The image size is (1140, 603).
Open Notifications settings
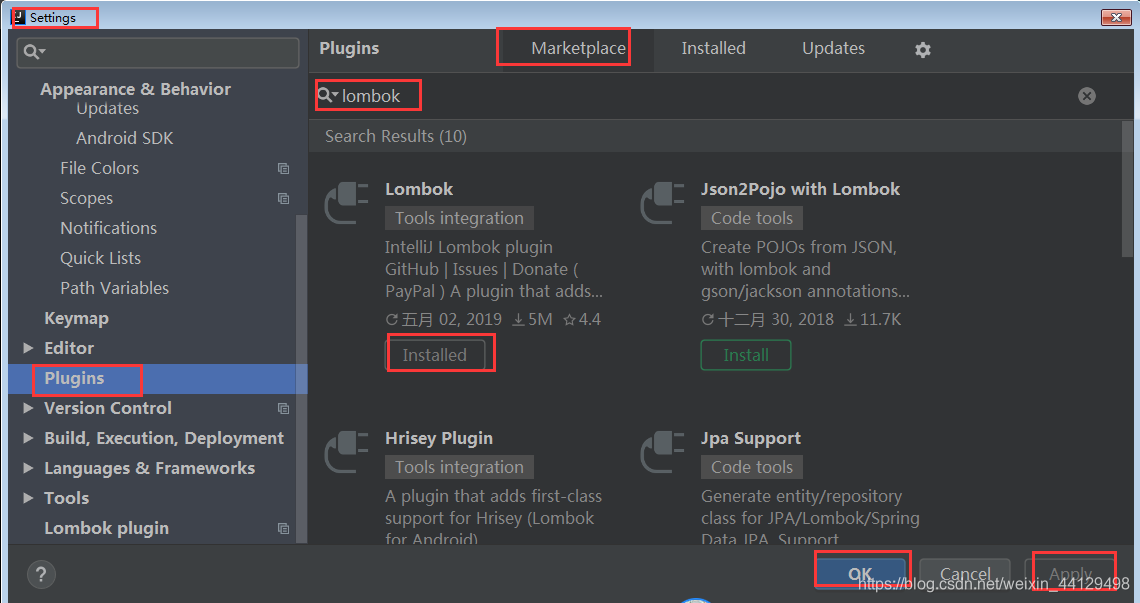(x=108, y=228)
